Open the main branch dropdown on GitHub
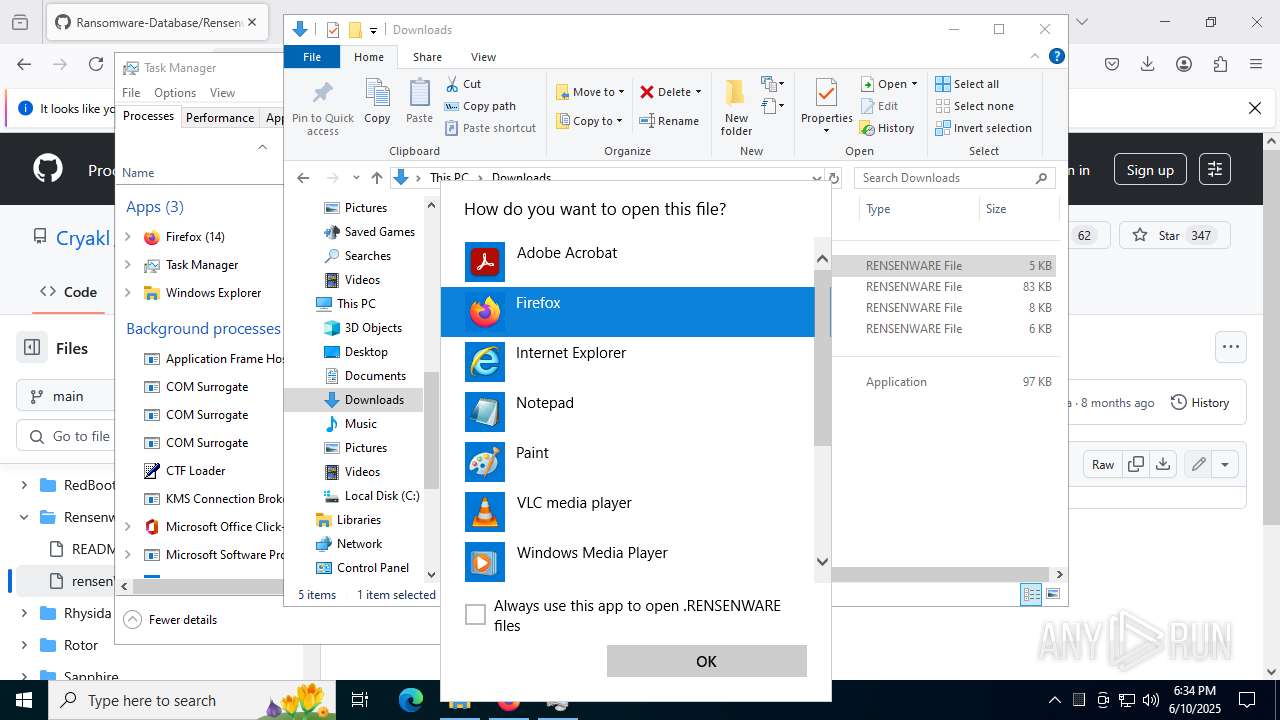The height and width of the screenshot is (720, 1280). 66,396
